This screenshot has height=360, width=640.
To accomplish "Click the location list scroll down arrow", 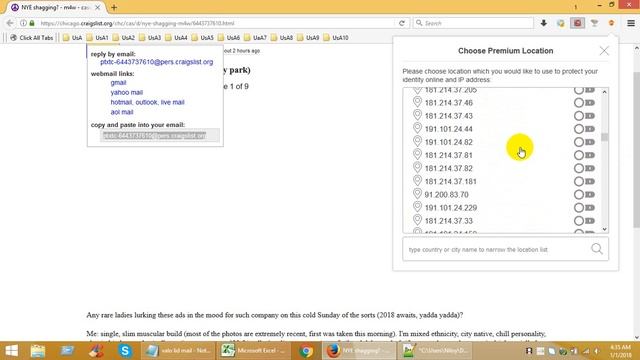I will pyautogui.click(x=604, y=229).
